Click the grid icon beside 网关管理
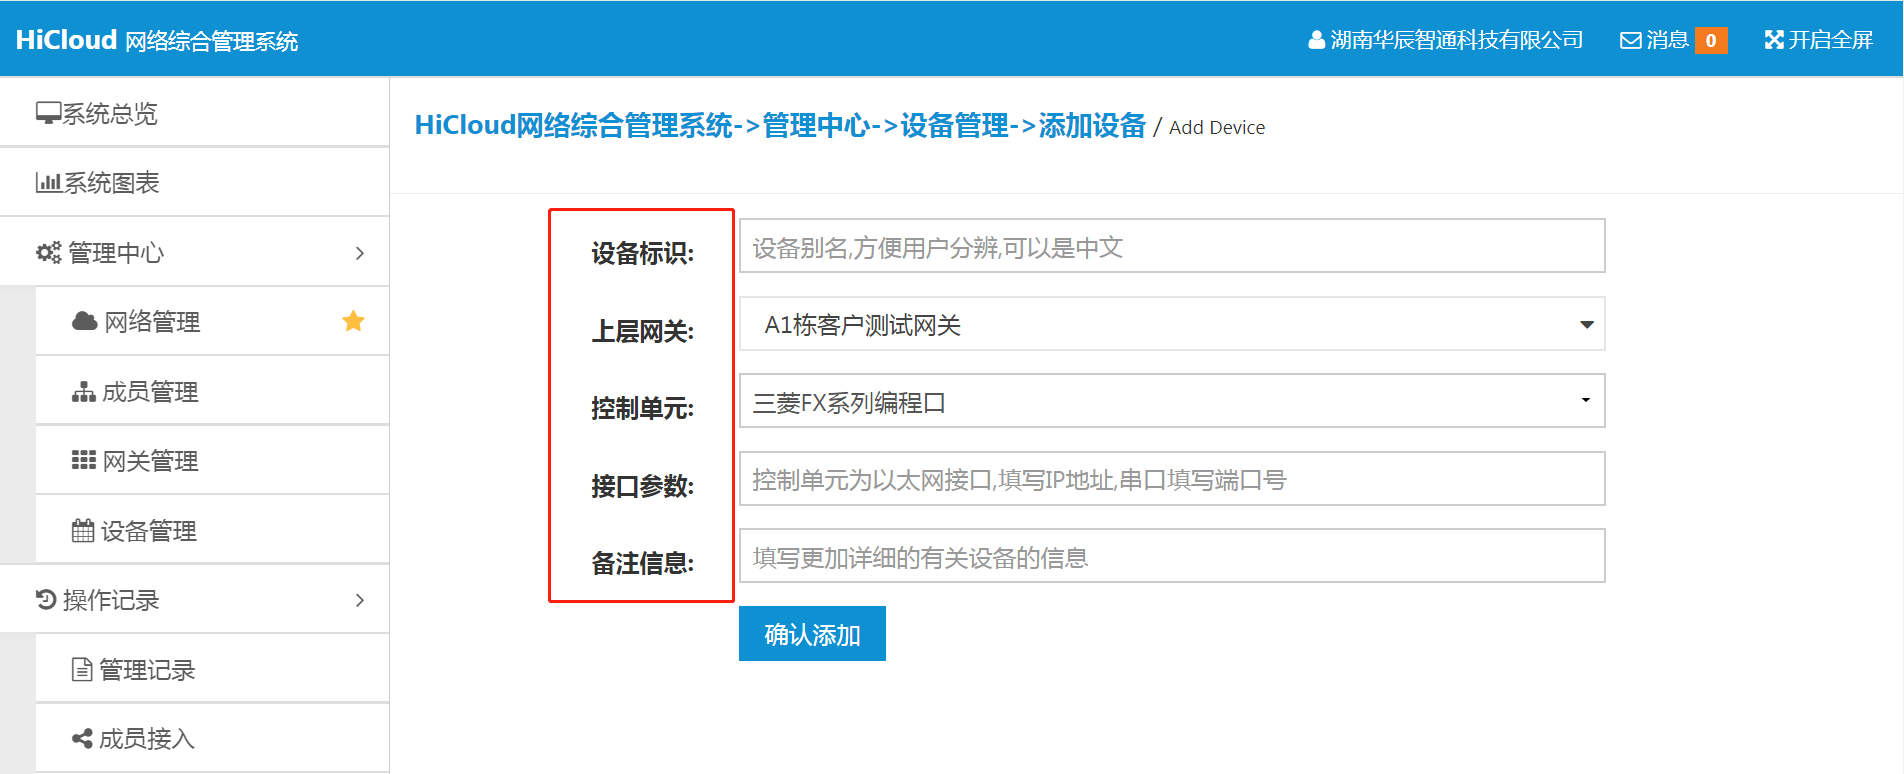The width and height of the screenshot is (1904, 774). 84,460
